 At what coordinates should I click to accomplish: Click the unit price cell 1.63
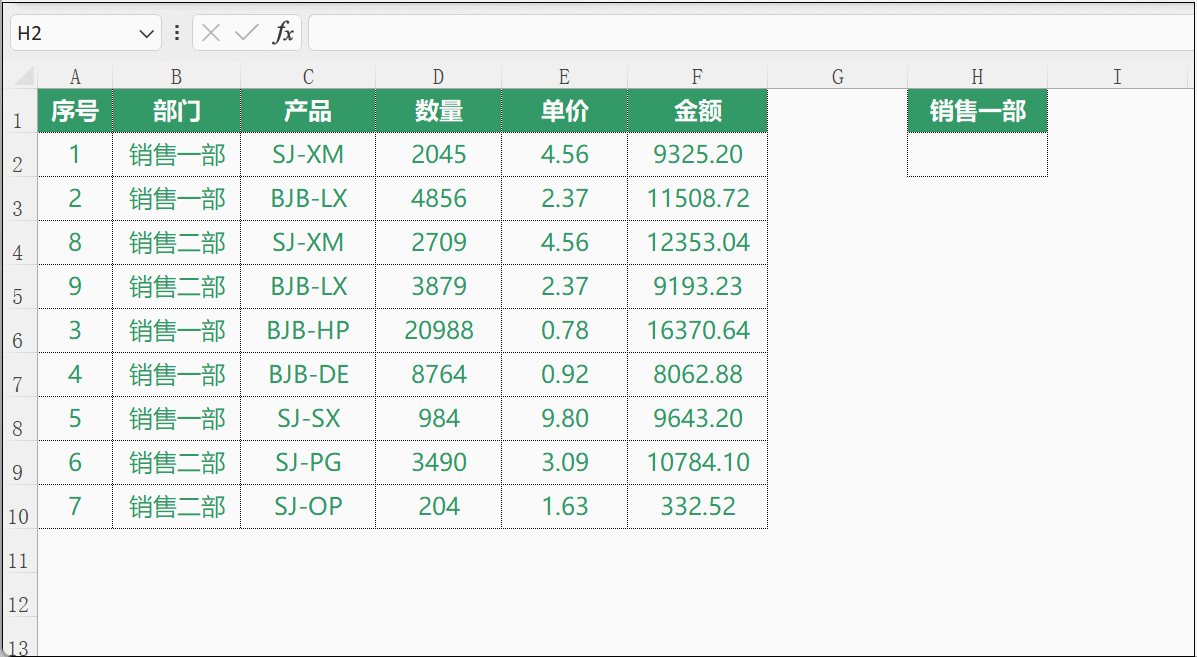pos(564,507)
